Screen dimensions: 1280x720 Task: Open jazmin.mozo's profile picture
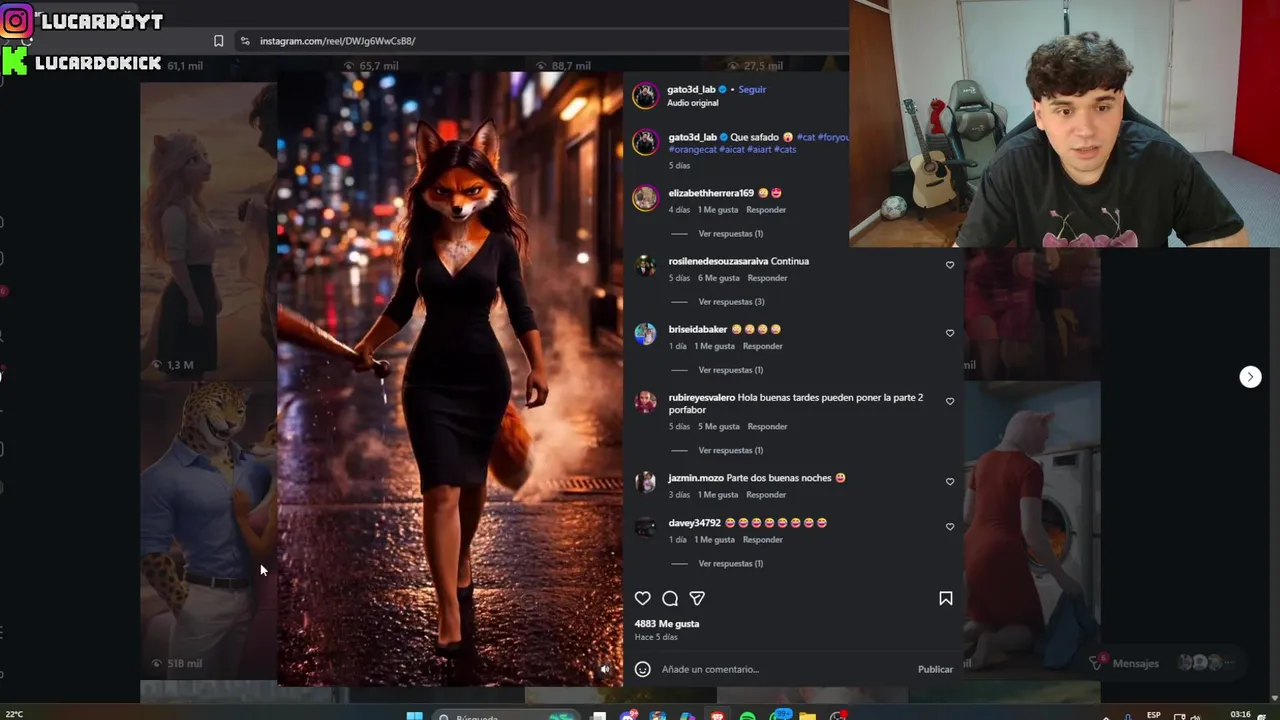tap(645, 483)
